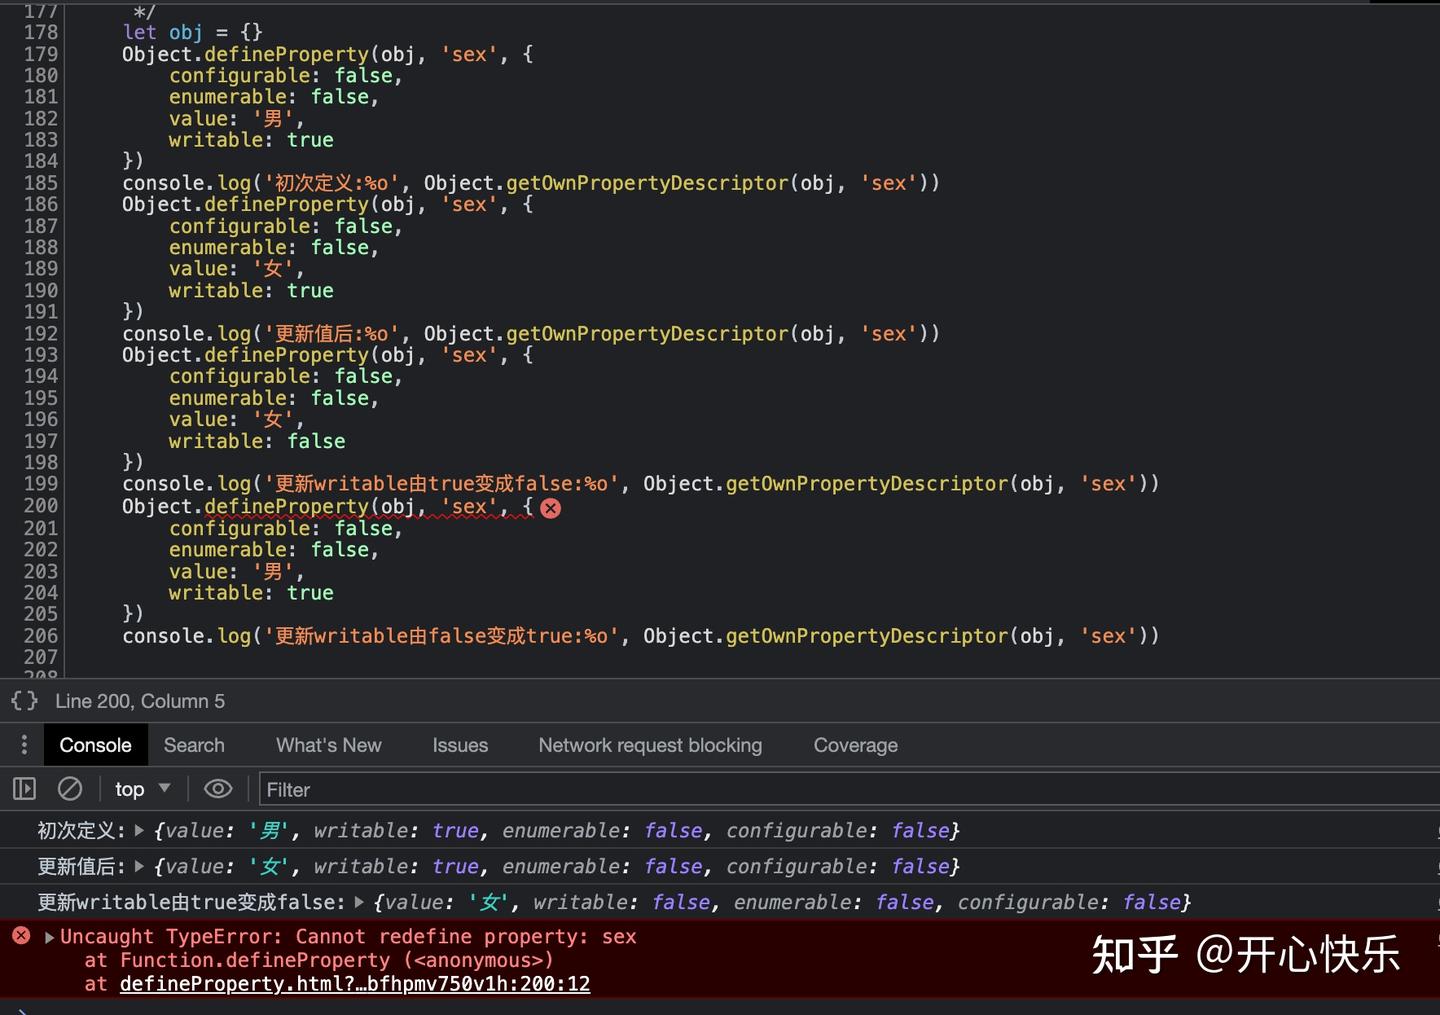
Task: Open the Coverage tab
Action: click(856, 745)
